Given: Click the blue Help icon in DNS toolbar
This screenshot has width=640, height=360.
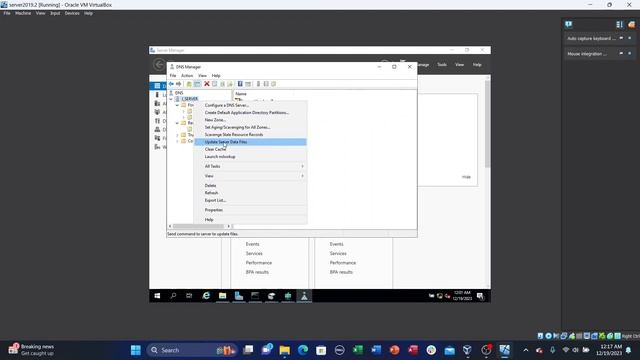Looking at the screenshot, I should (x=240, y=84).
